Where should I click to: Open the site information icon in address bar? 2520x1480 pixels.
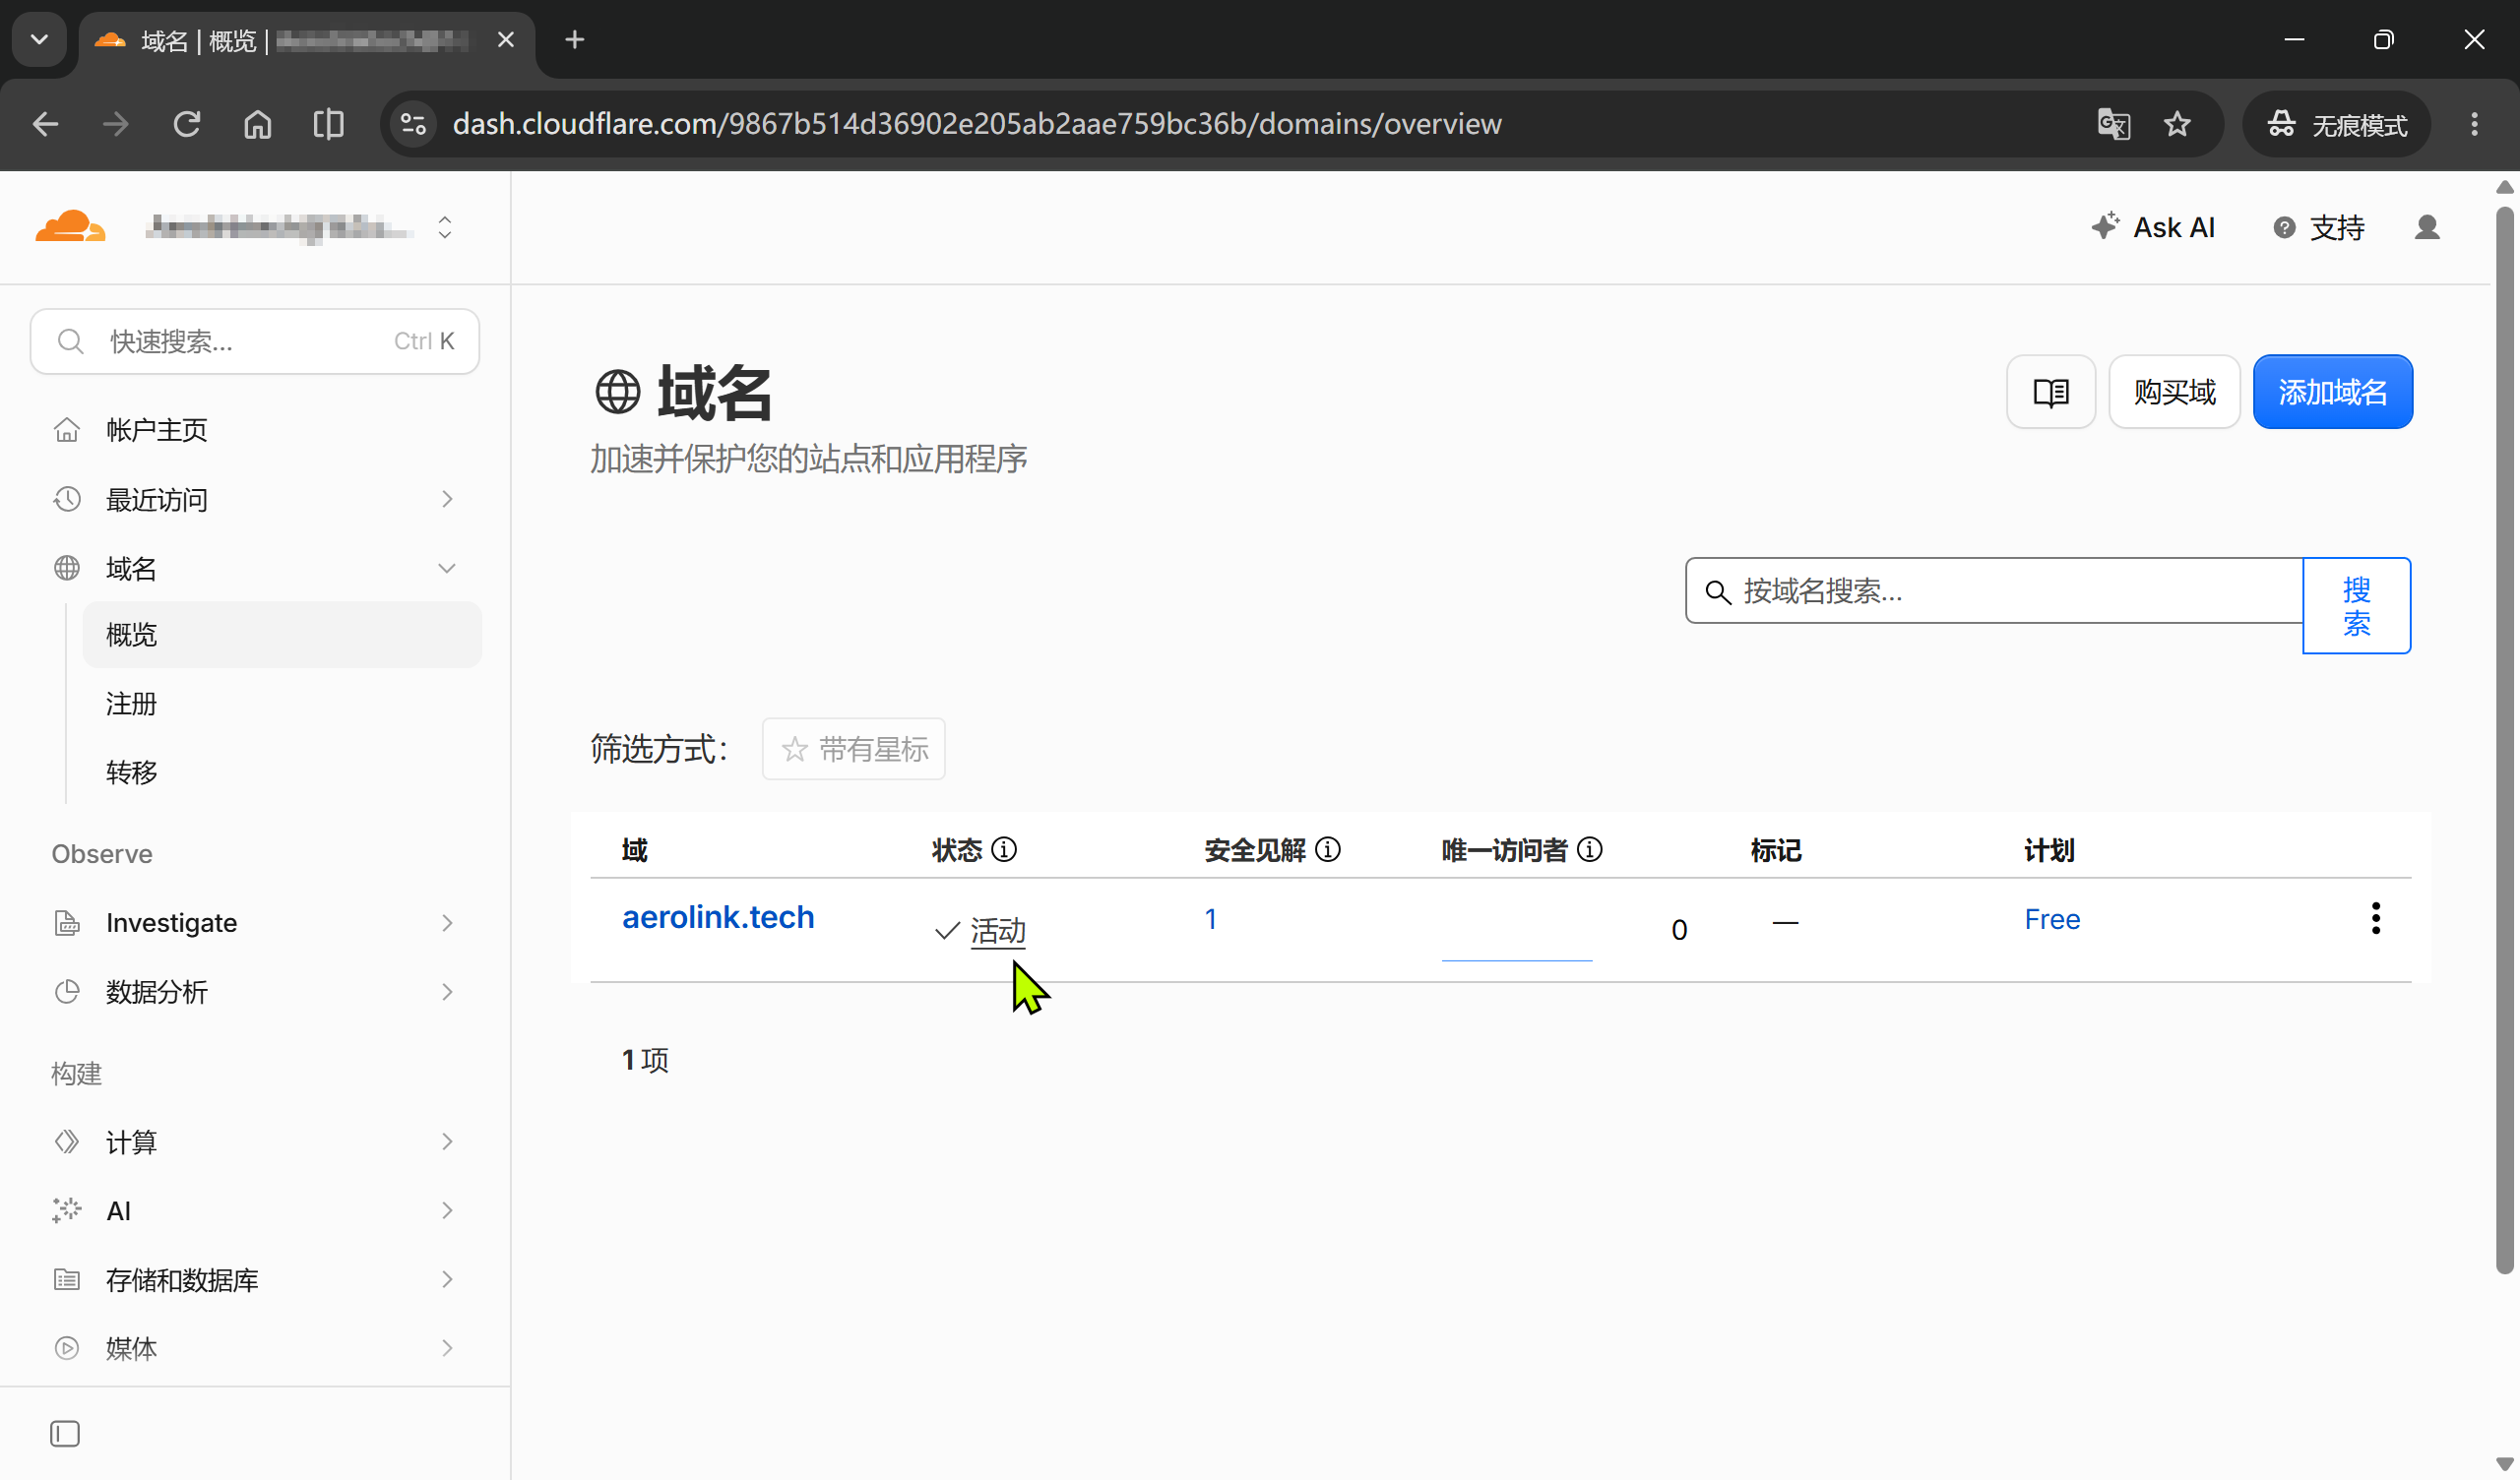tap(413, 124)
